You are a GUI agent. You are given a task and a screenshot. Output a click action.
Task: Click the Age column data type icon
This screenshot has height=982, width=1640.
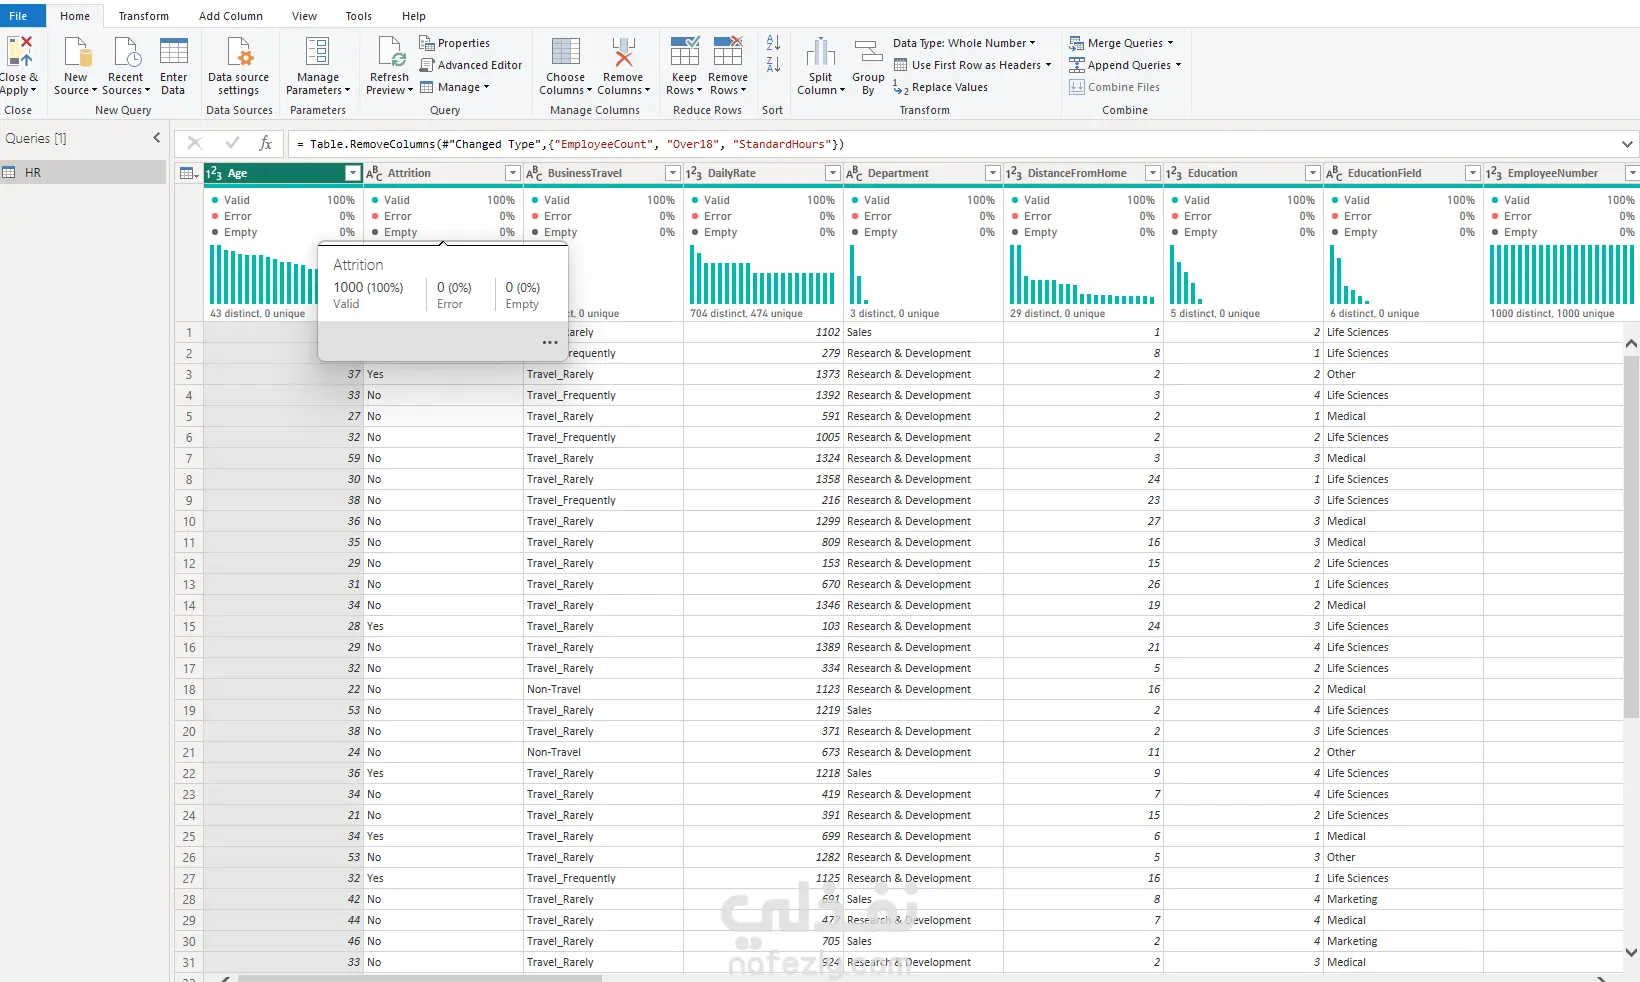(214, 173)
